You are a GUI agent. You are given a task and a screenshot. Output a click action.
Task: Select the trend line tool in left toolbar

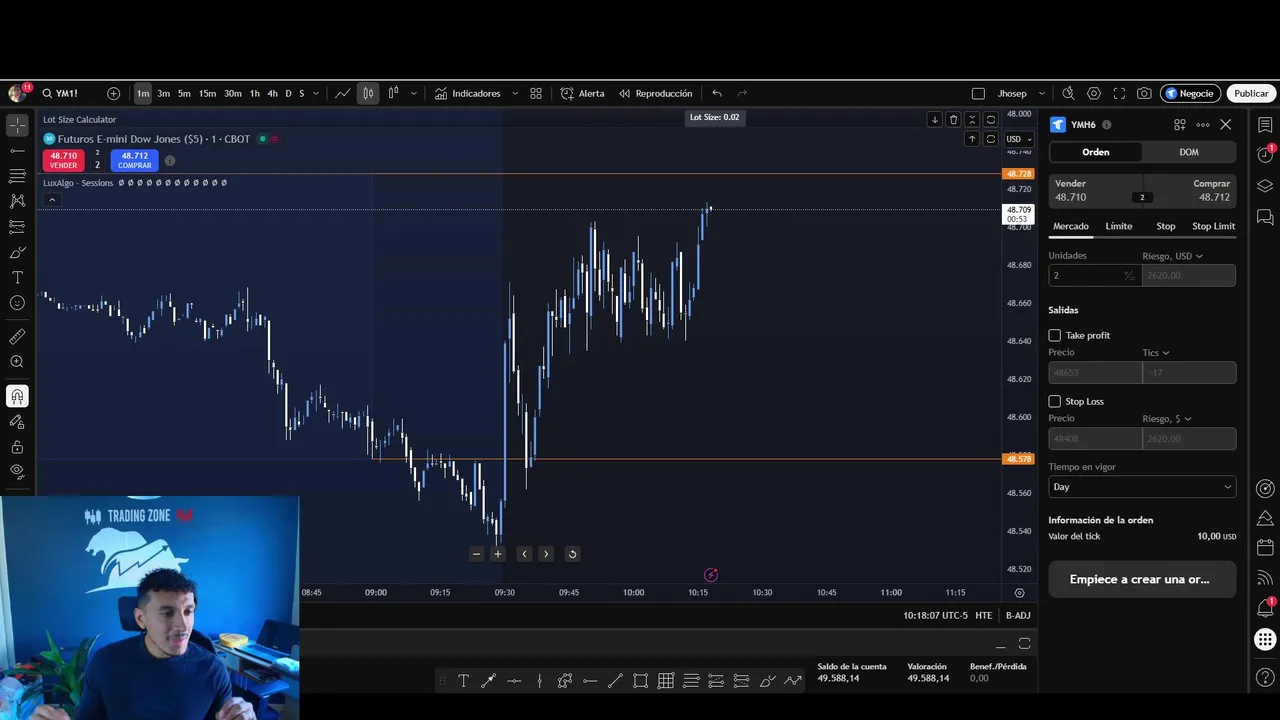click(x=17, y=150)
